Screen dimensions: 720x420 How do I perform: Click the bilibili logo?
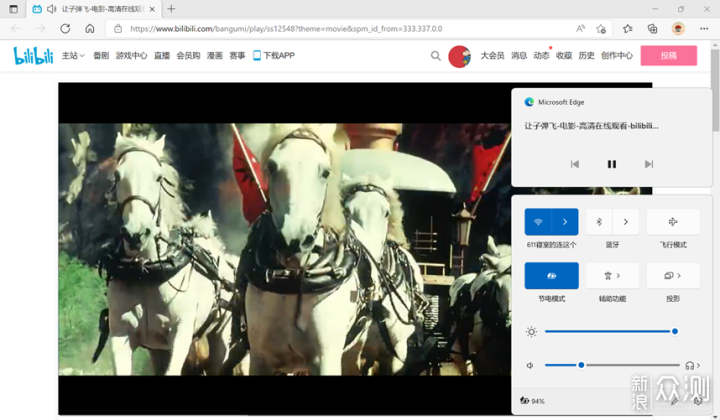[x=34, y=56]
